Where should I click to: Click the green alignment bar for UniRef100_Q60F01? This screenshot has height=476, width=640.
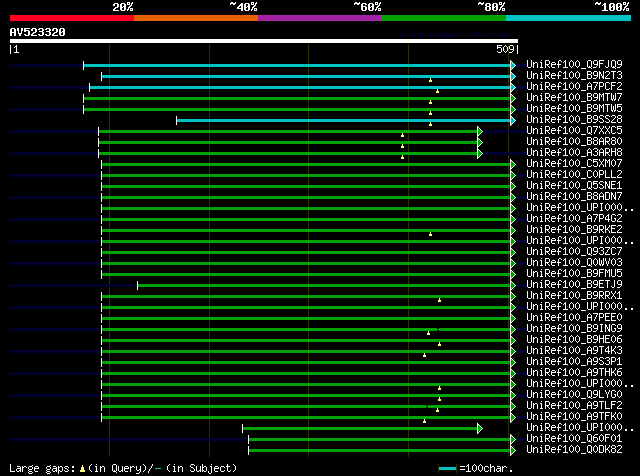pos(380,439)
